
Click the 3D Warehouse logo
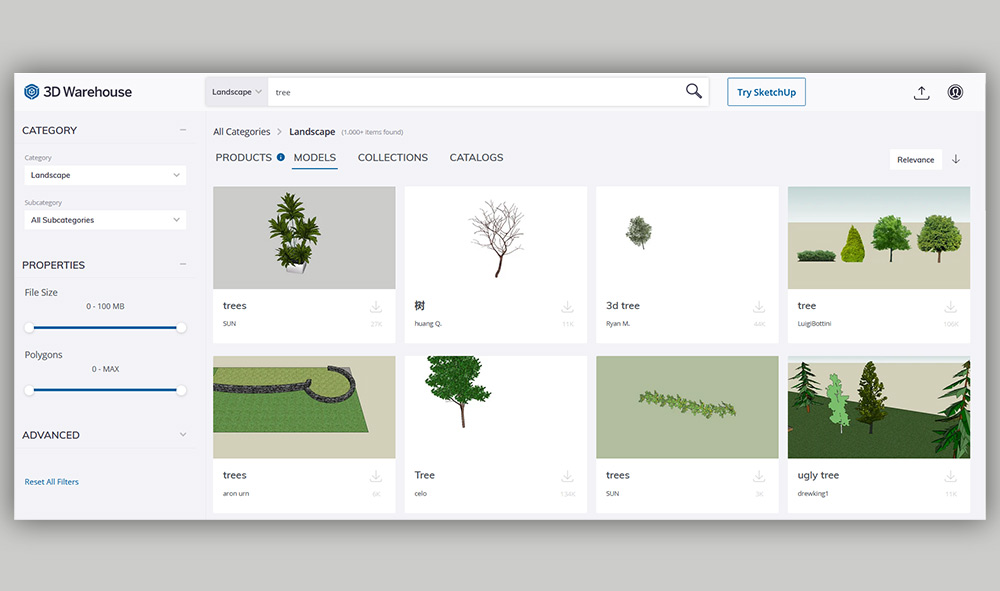click(78, 92)
